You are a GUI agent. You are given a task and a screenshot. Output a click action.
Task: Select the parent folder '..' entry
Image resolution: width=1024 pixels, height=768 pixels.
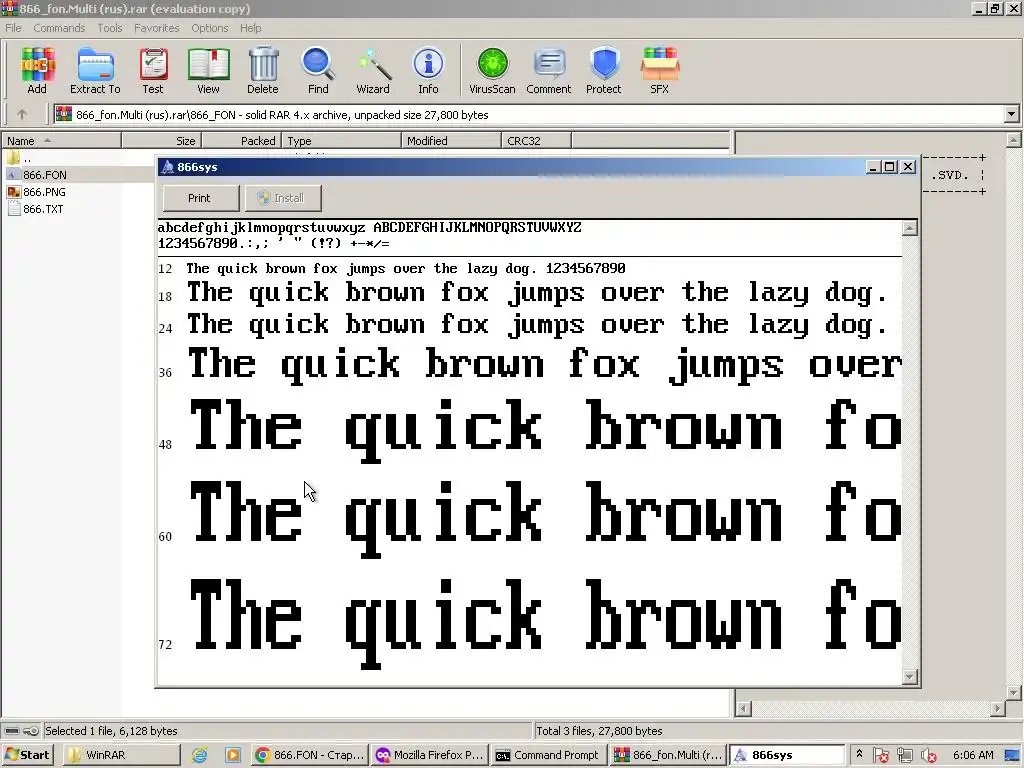(x=20, y=158)
